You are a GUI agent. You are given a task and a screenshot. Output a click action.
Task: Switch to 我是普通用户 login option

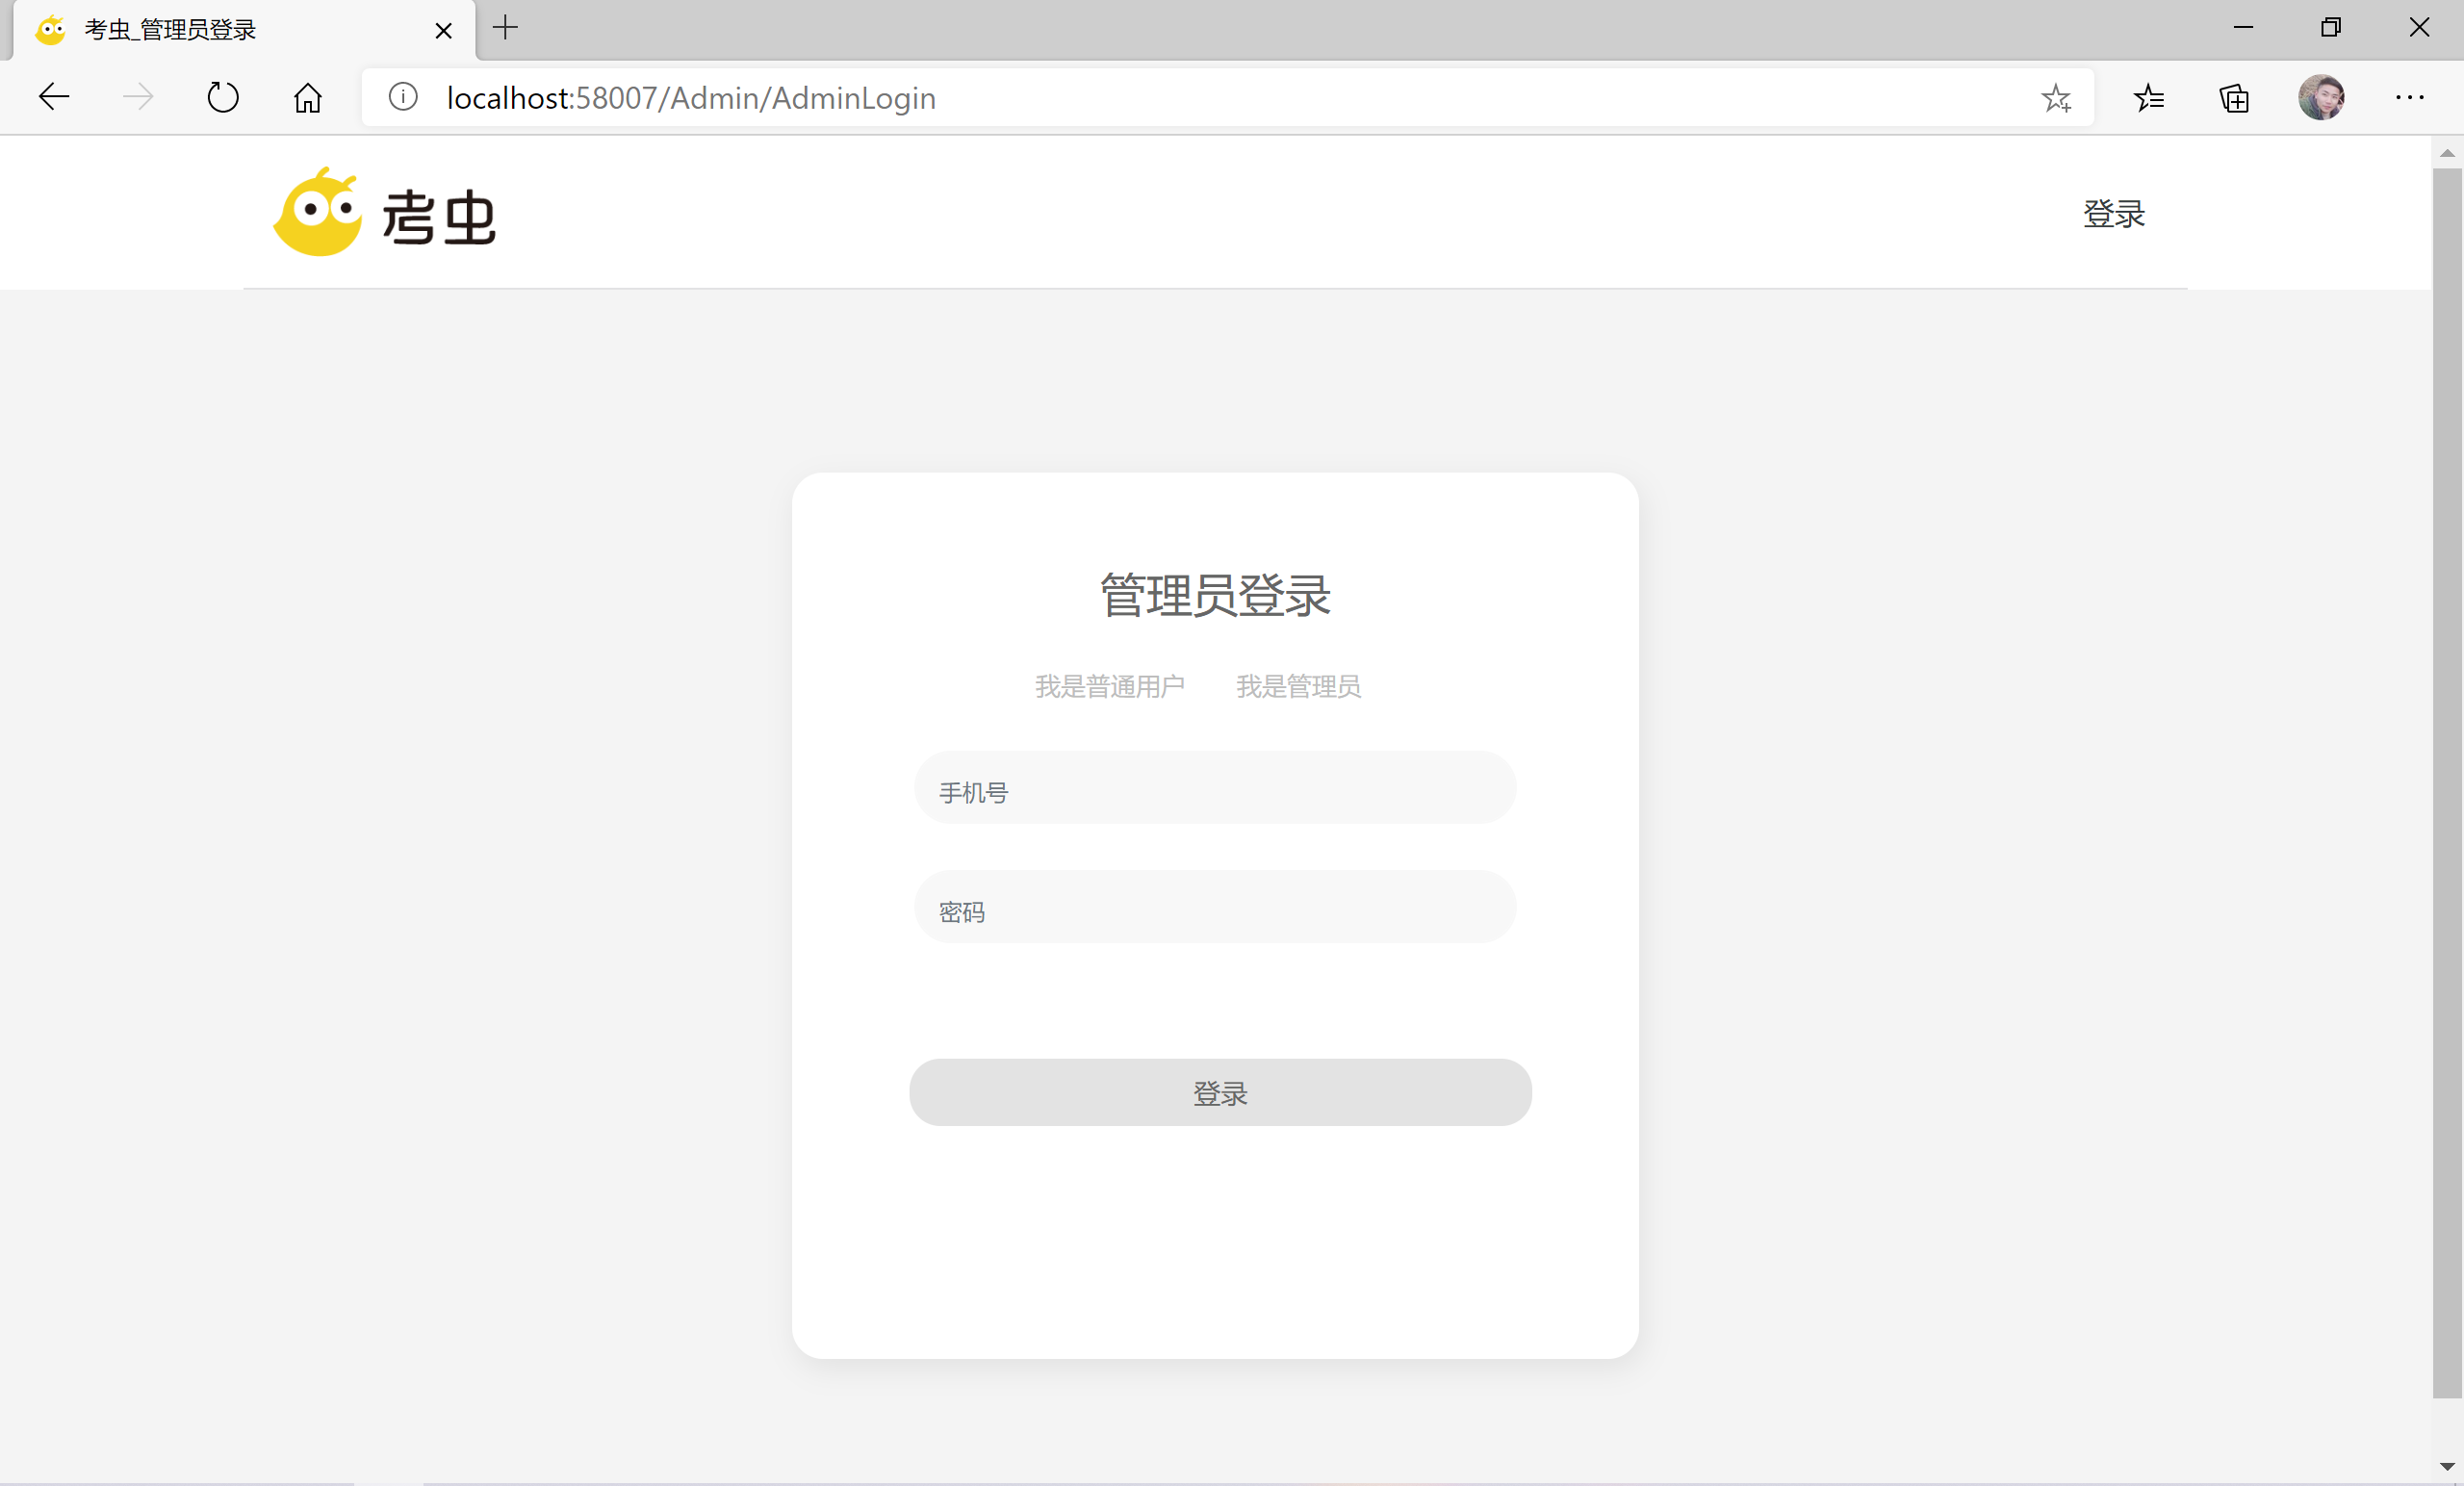(1109, 686)
